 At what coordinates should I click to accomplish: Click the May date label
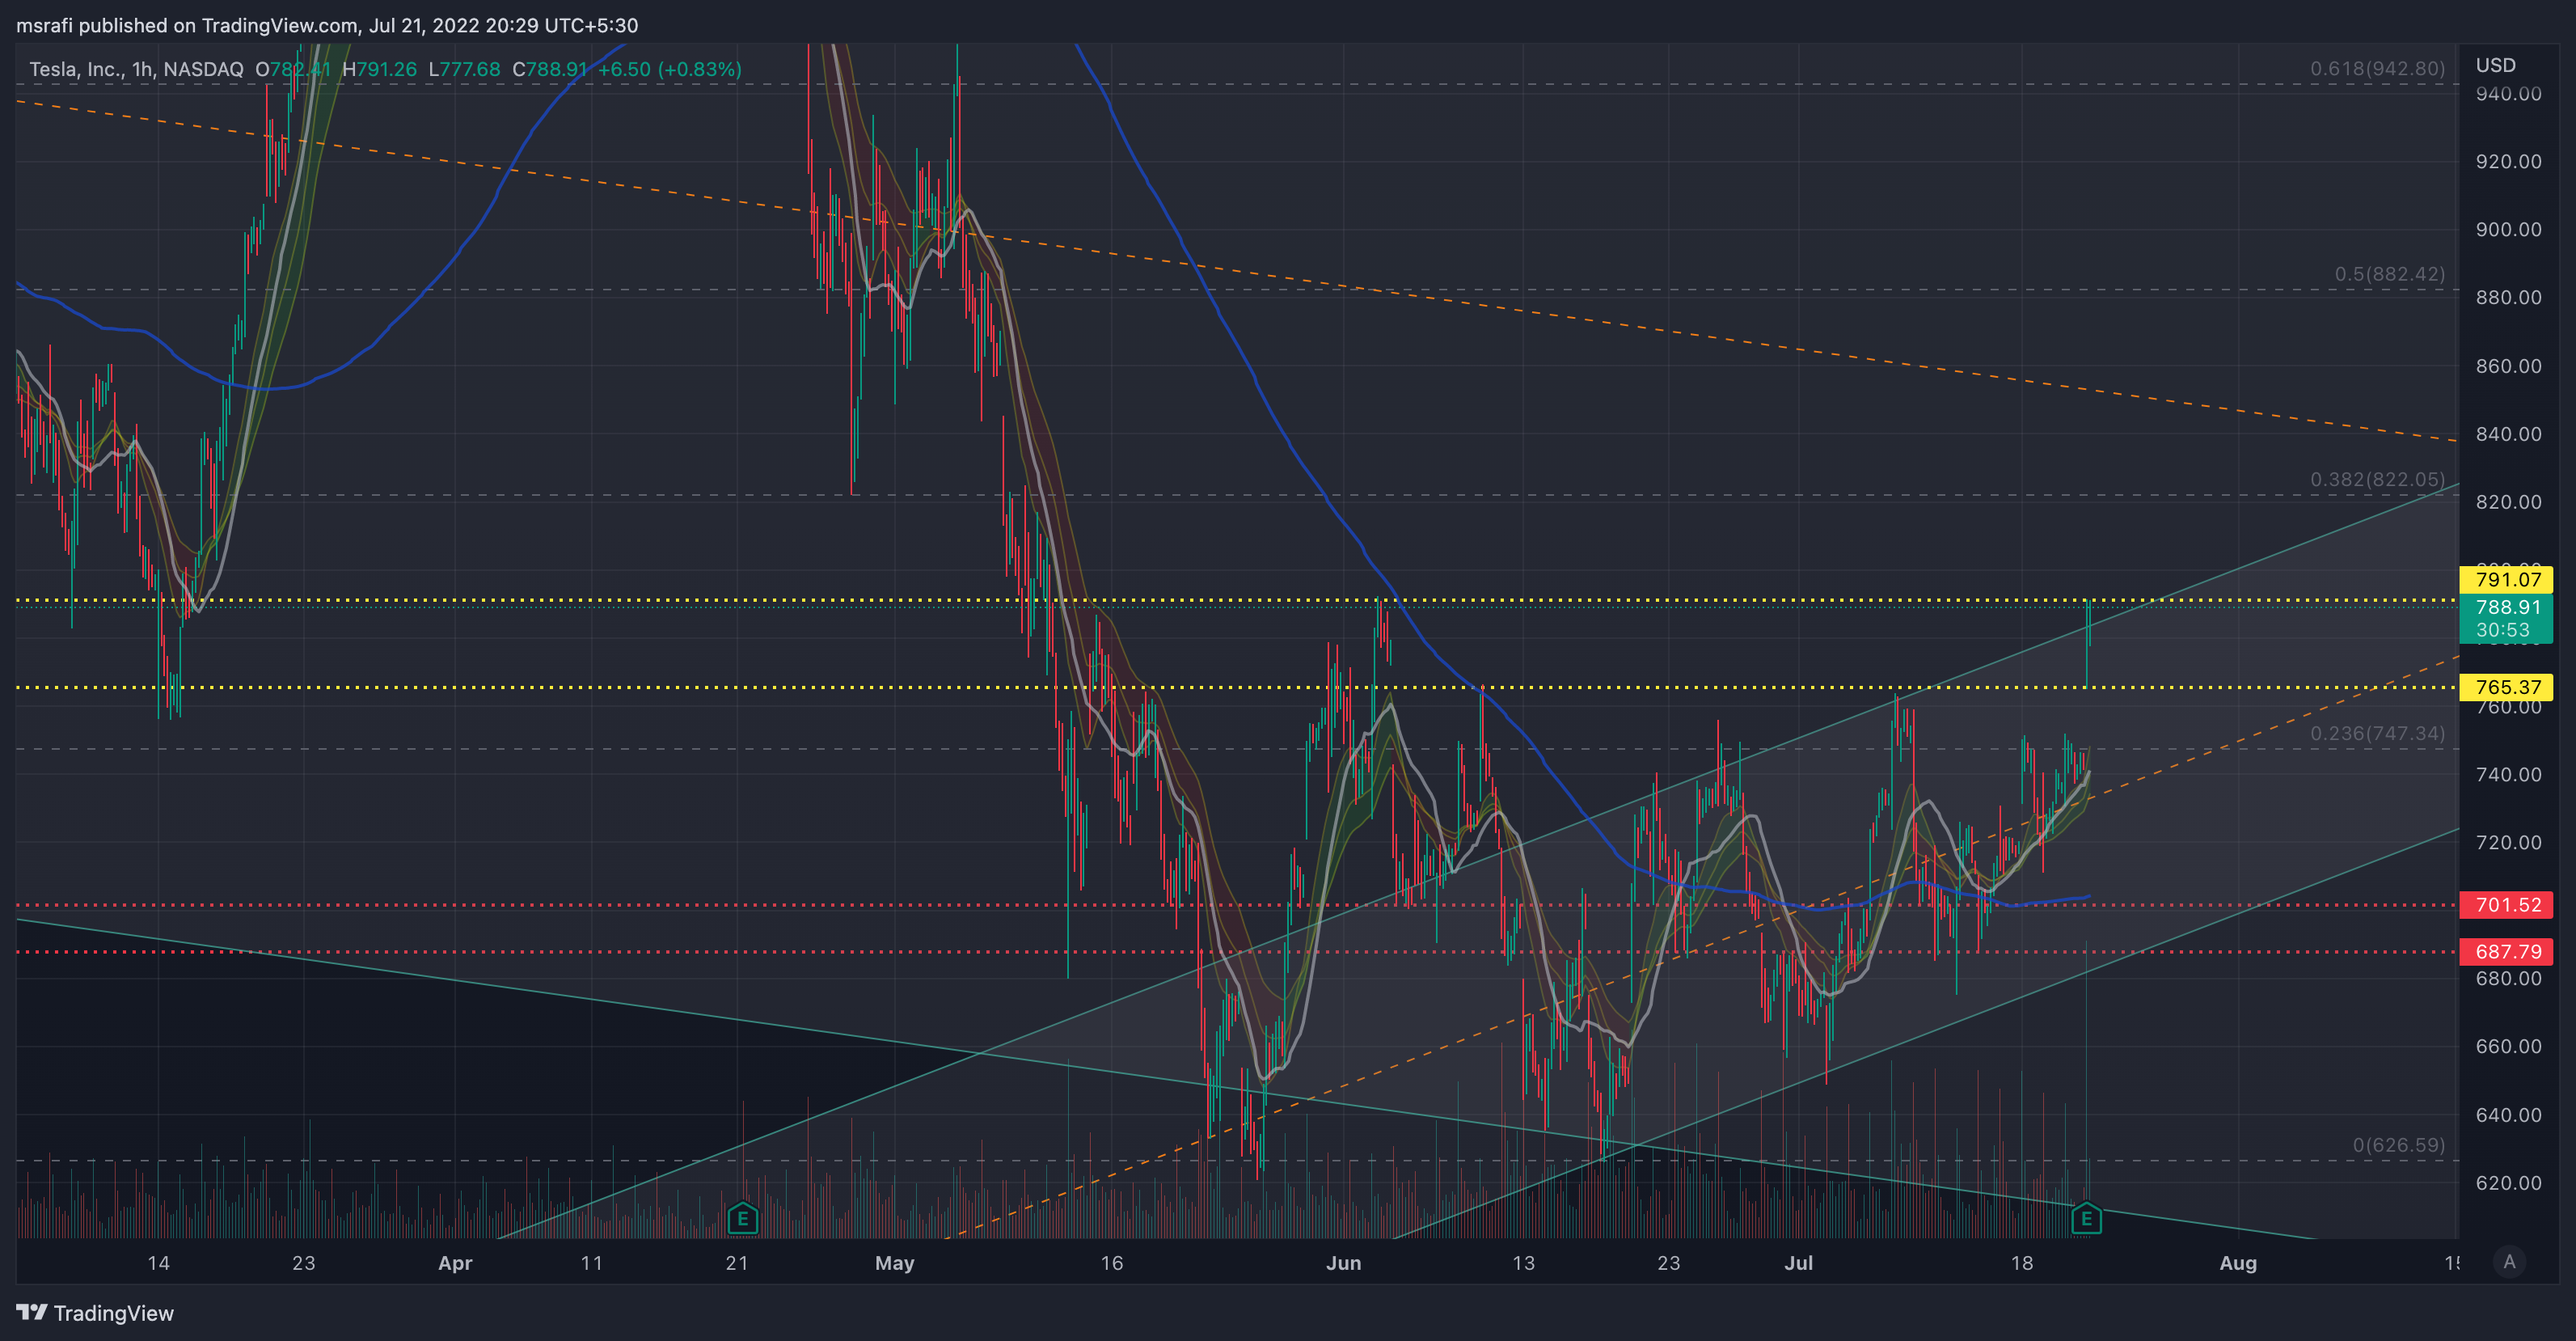pyautogui.click(x=894, y=1263)
